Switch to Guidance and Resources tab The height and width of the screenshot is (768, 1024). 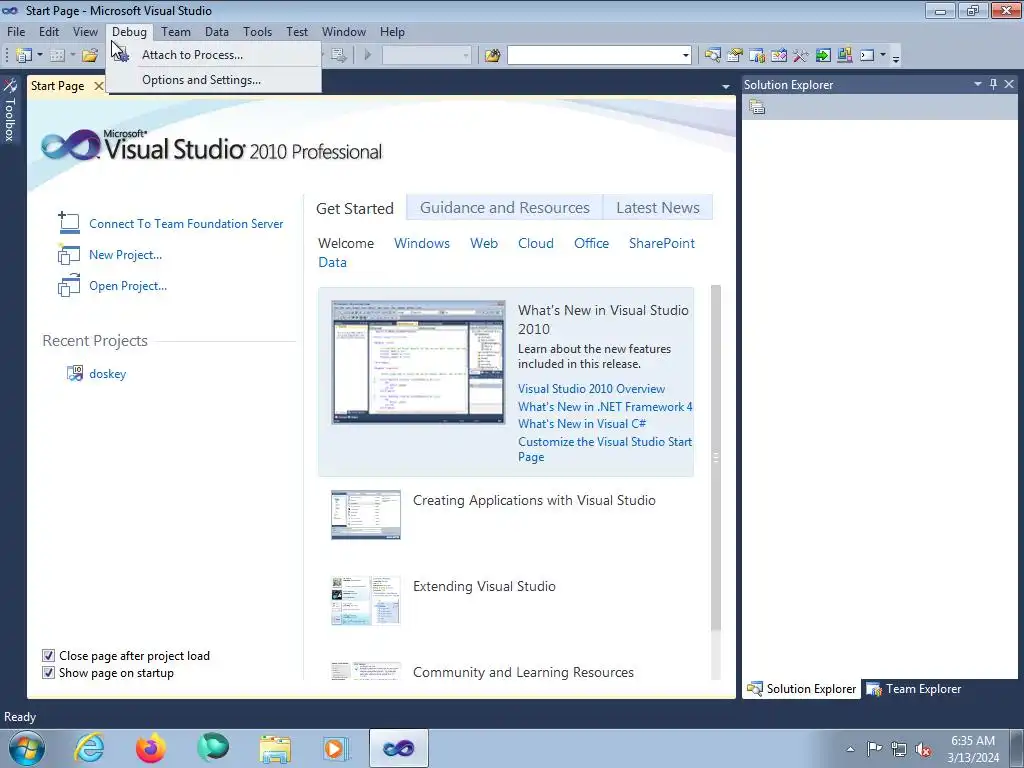coord(505,208)
